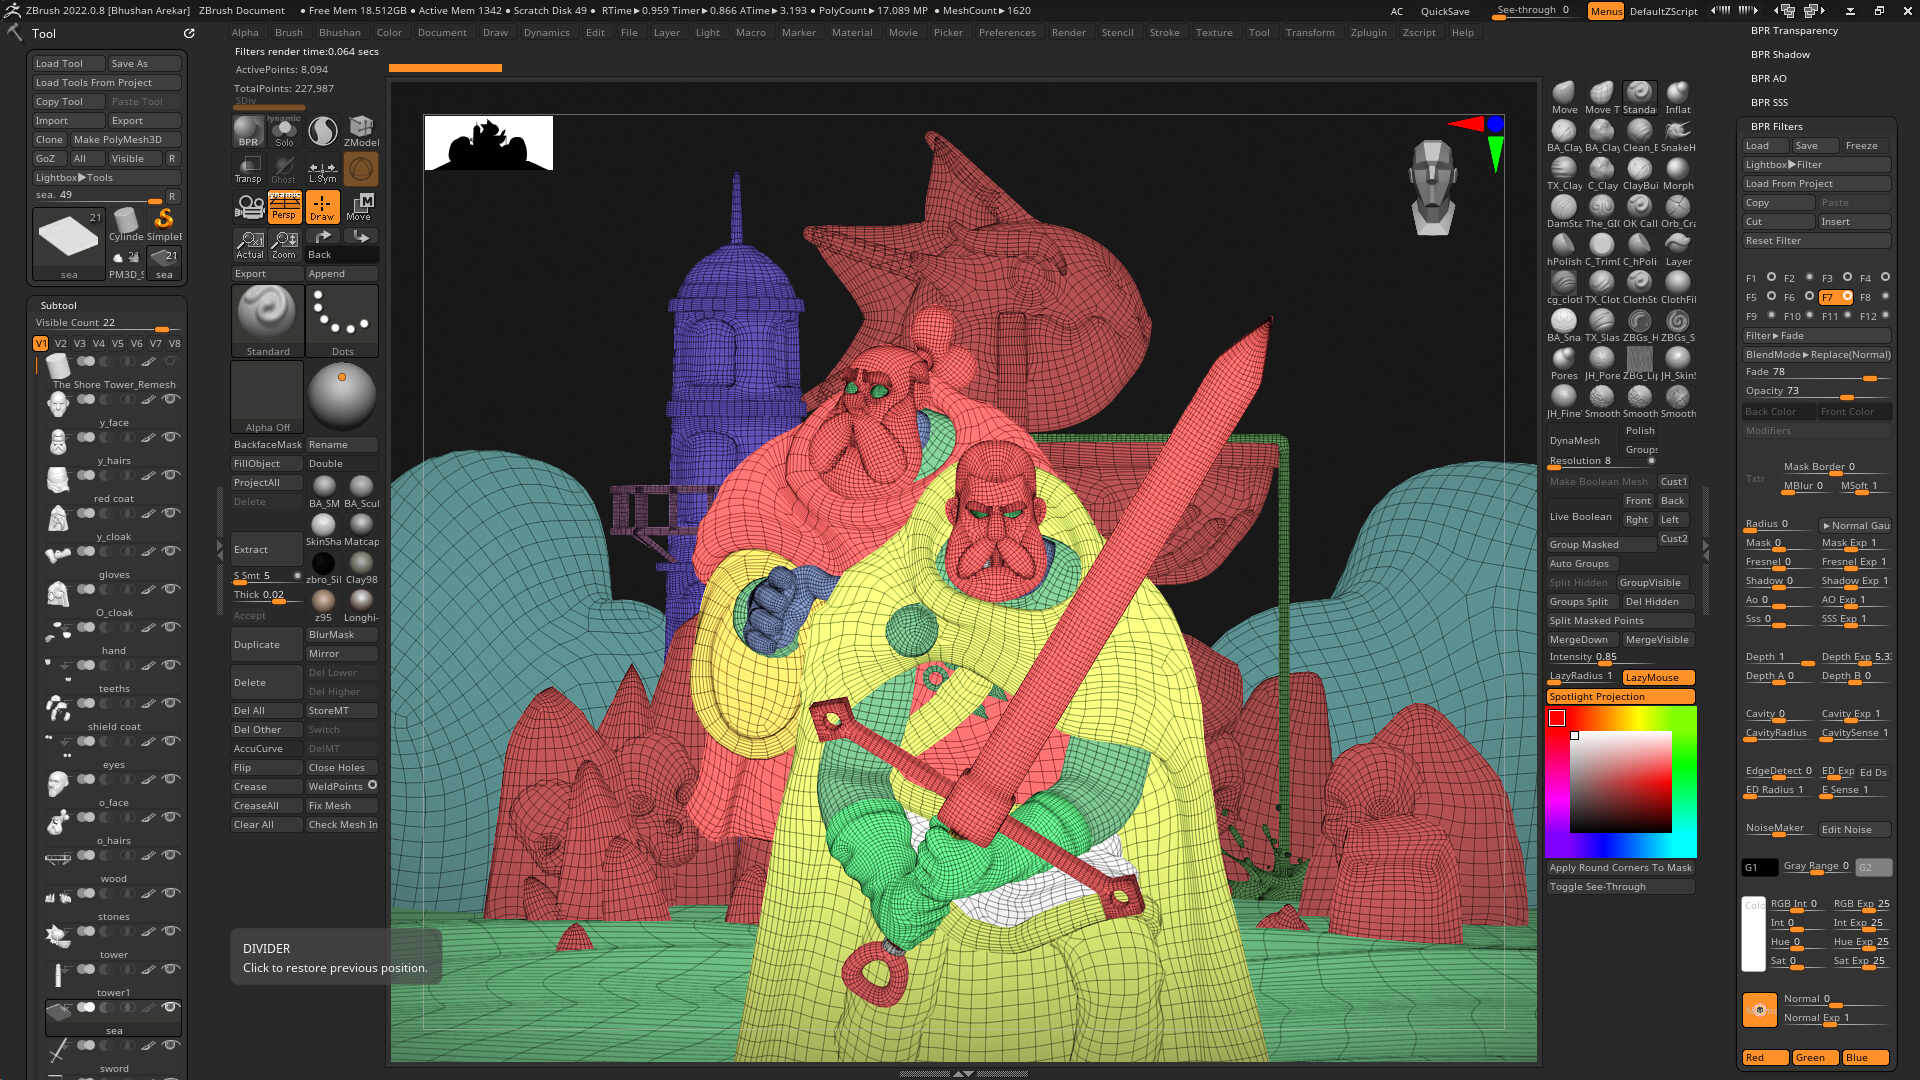Open the BlendMode Replace(Normal) dropdown
This screenshot has height=1080, width=1920.
(x=1815, y=354)
